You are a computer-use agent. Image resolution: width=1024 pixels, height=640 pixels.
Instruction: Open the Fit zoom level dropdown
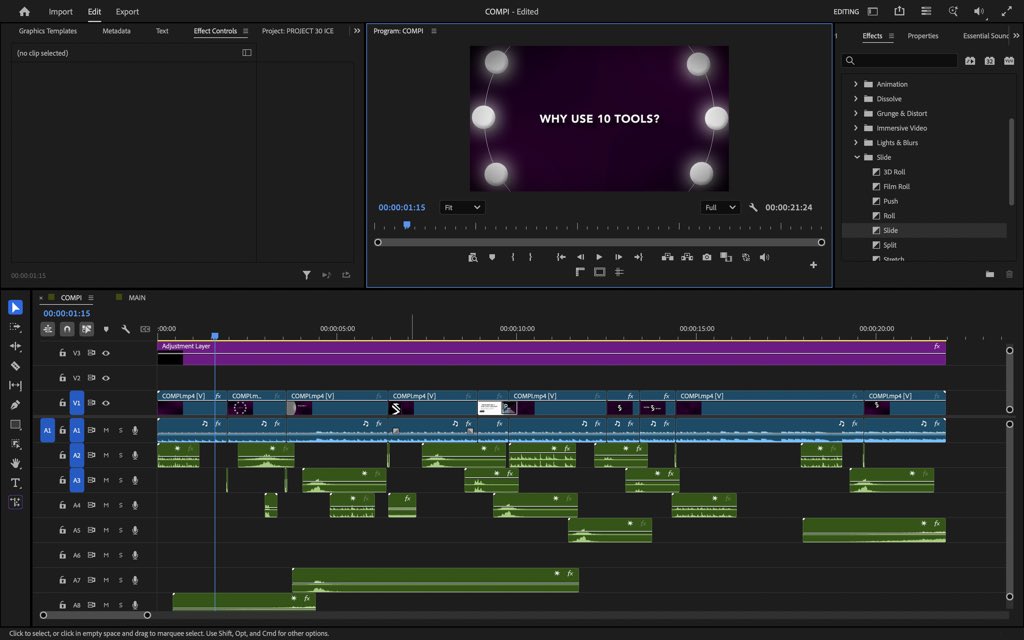pos(460,207)
